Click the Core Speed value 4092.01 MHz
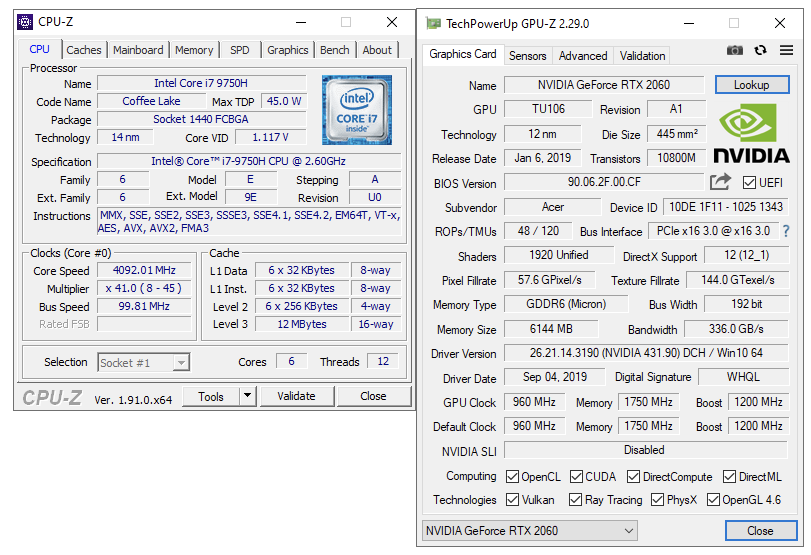Screen dimensions: 811x555 [x=144, y=270]
